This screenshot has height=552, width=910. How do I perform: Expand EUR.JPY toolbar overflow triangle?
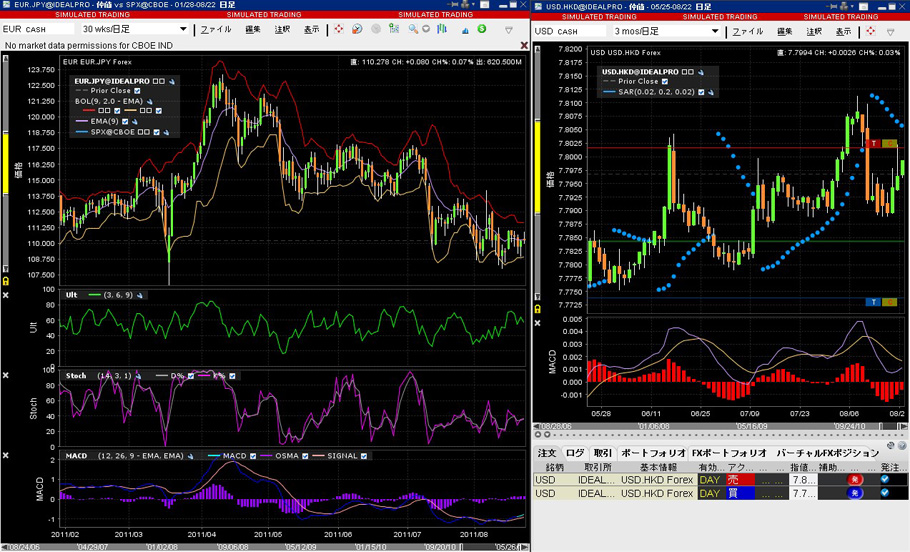[509, 30]
